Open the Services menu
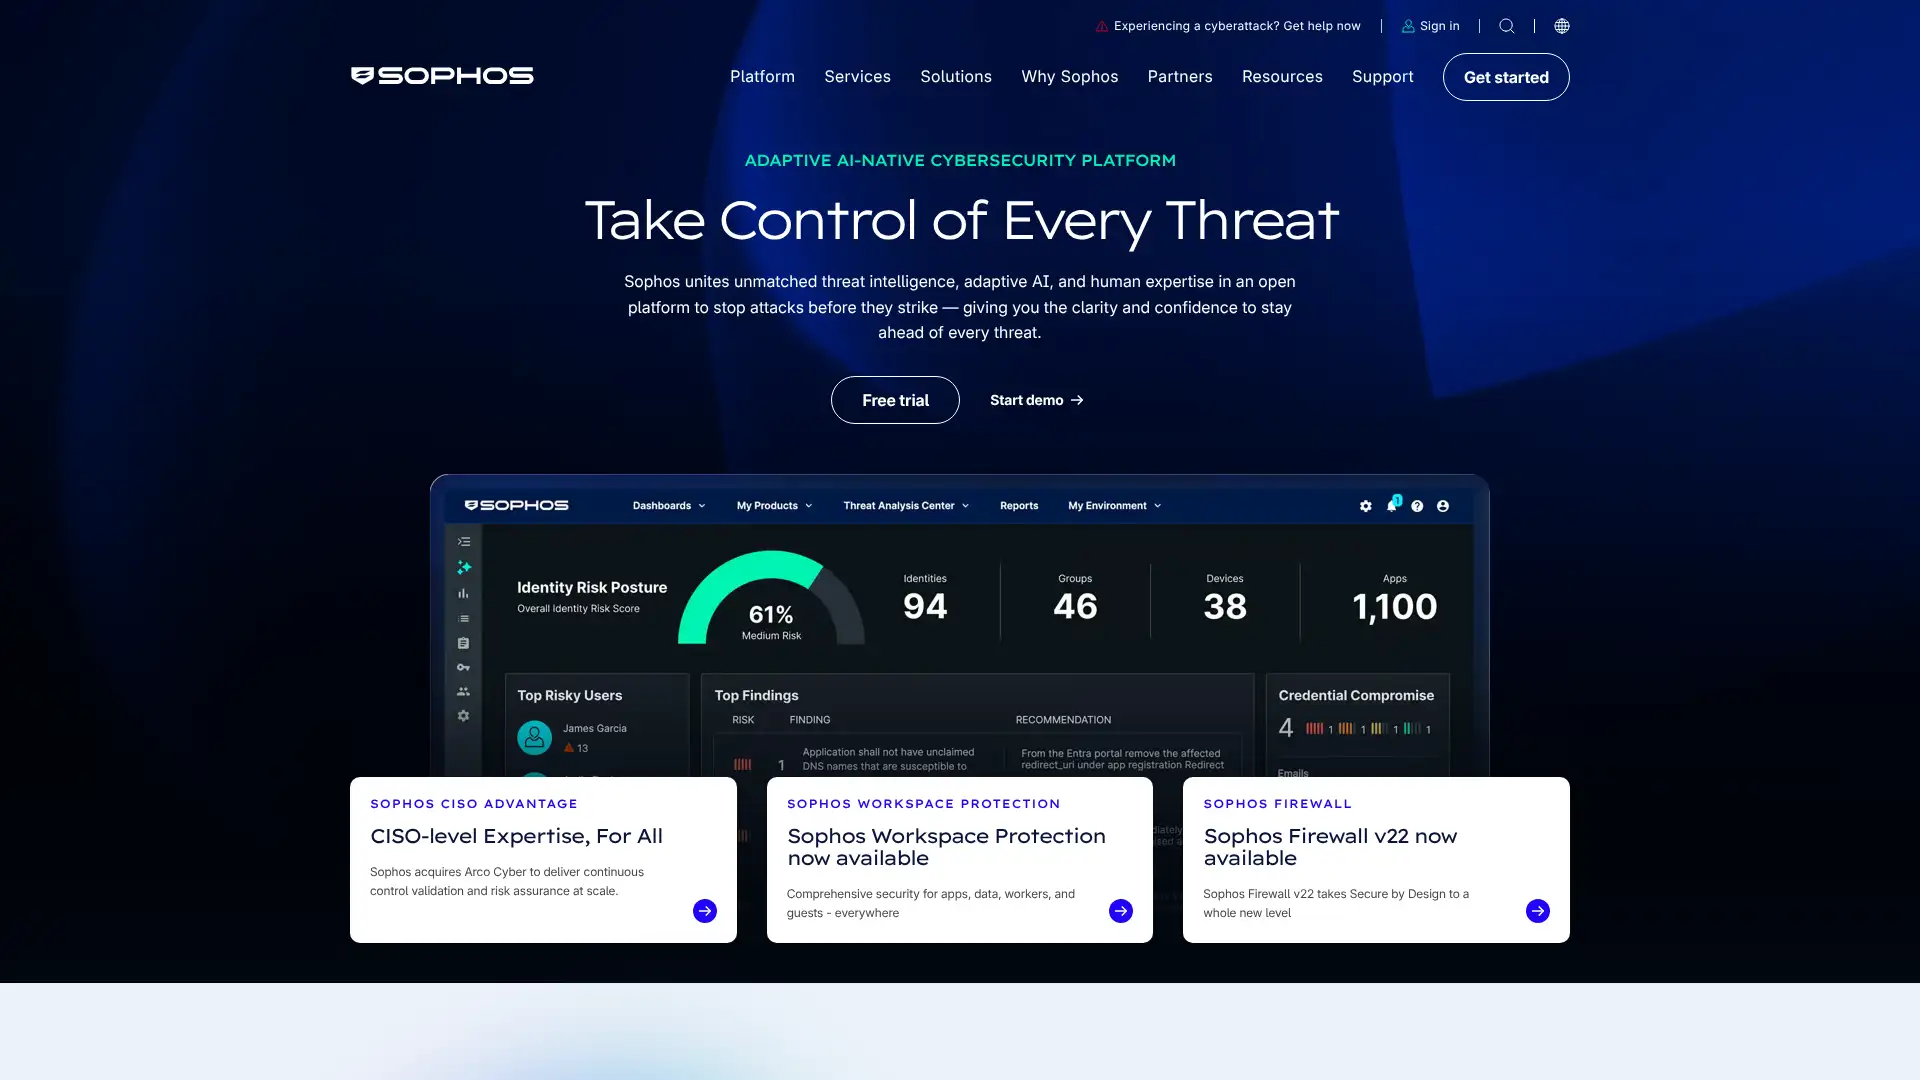Screen dimensions: 1920x1080 tap(857, 77)
